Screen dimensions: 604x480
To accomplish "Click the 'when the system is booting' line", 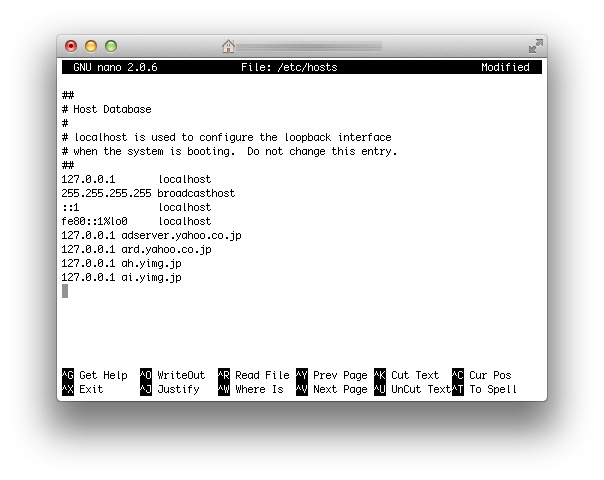I will [229, 151].
